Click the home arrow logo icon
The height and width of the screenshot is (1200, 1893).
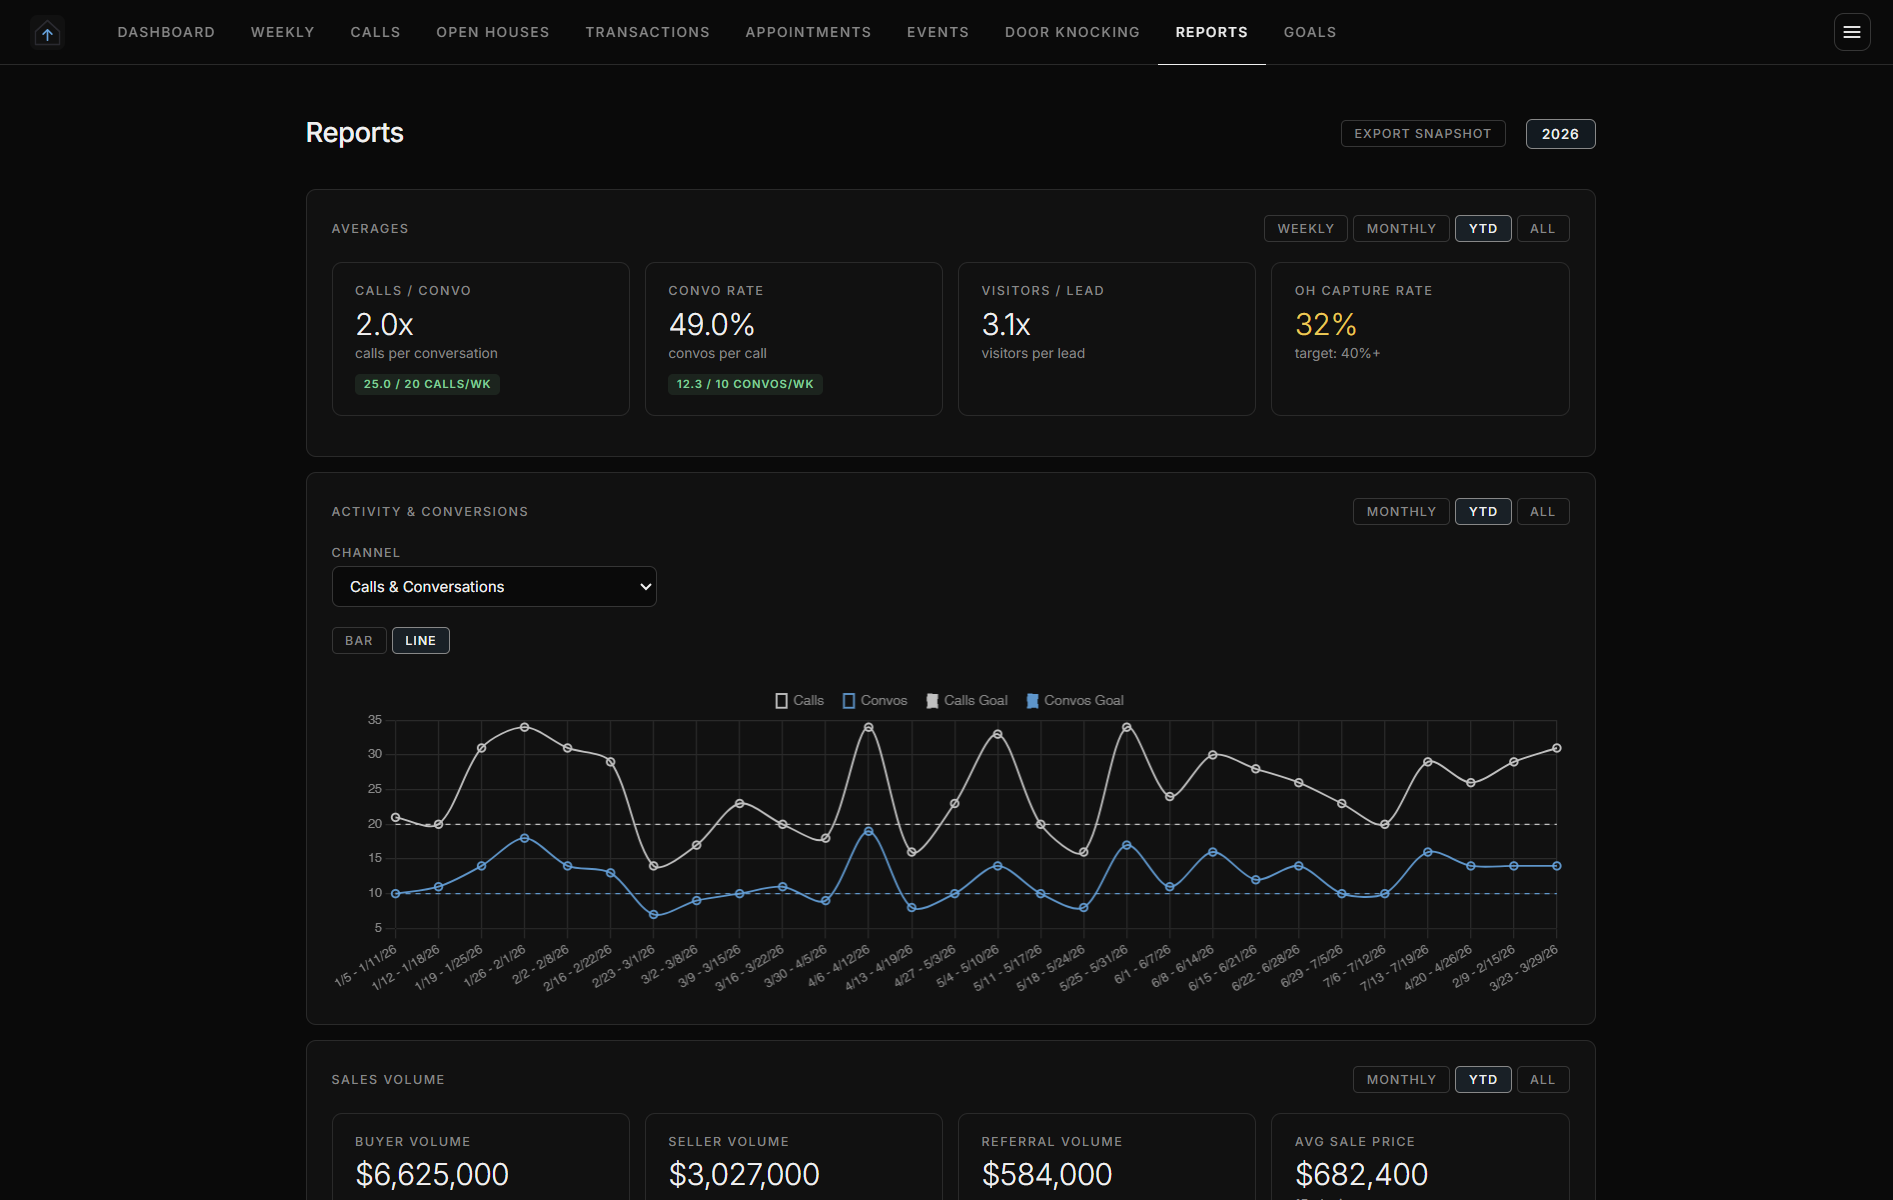[x=47, y=33]
